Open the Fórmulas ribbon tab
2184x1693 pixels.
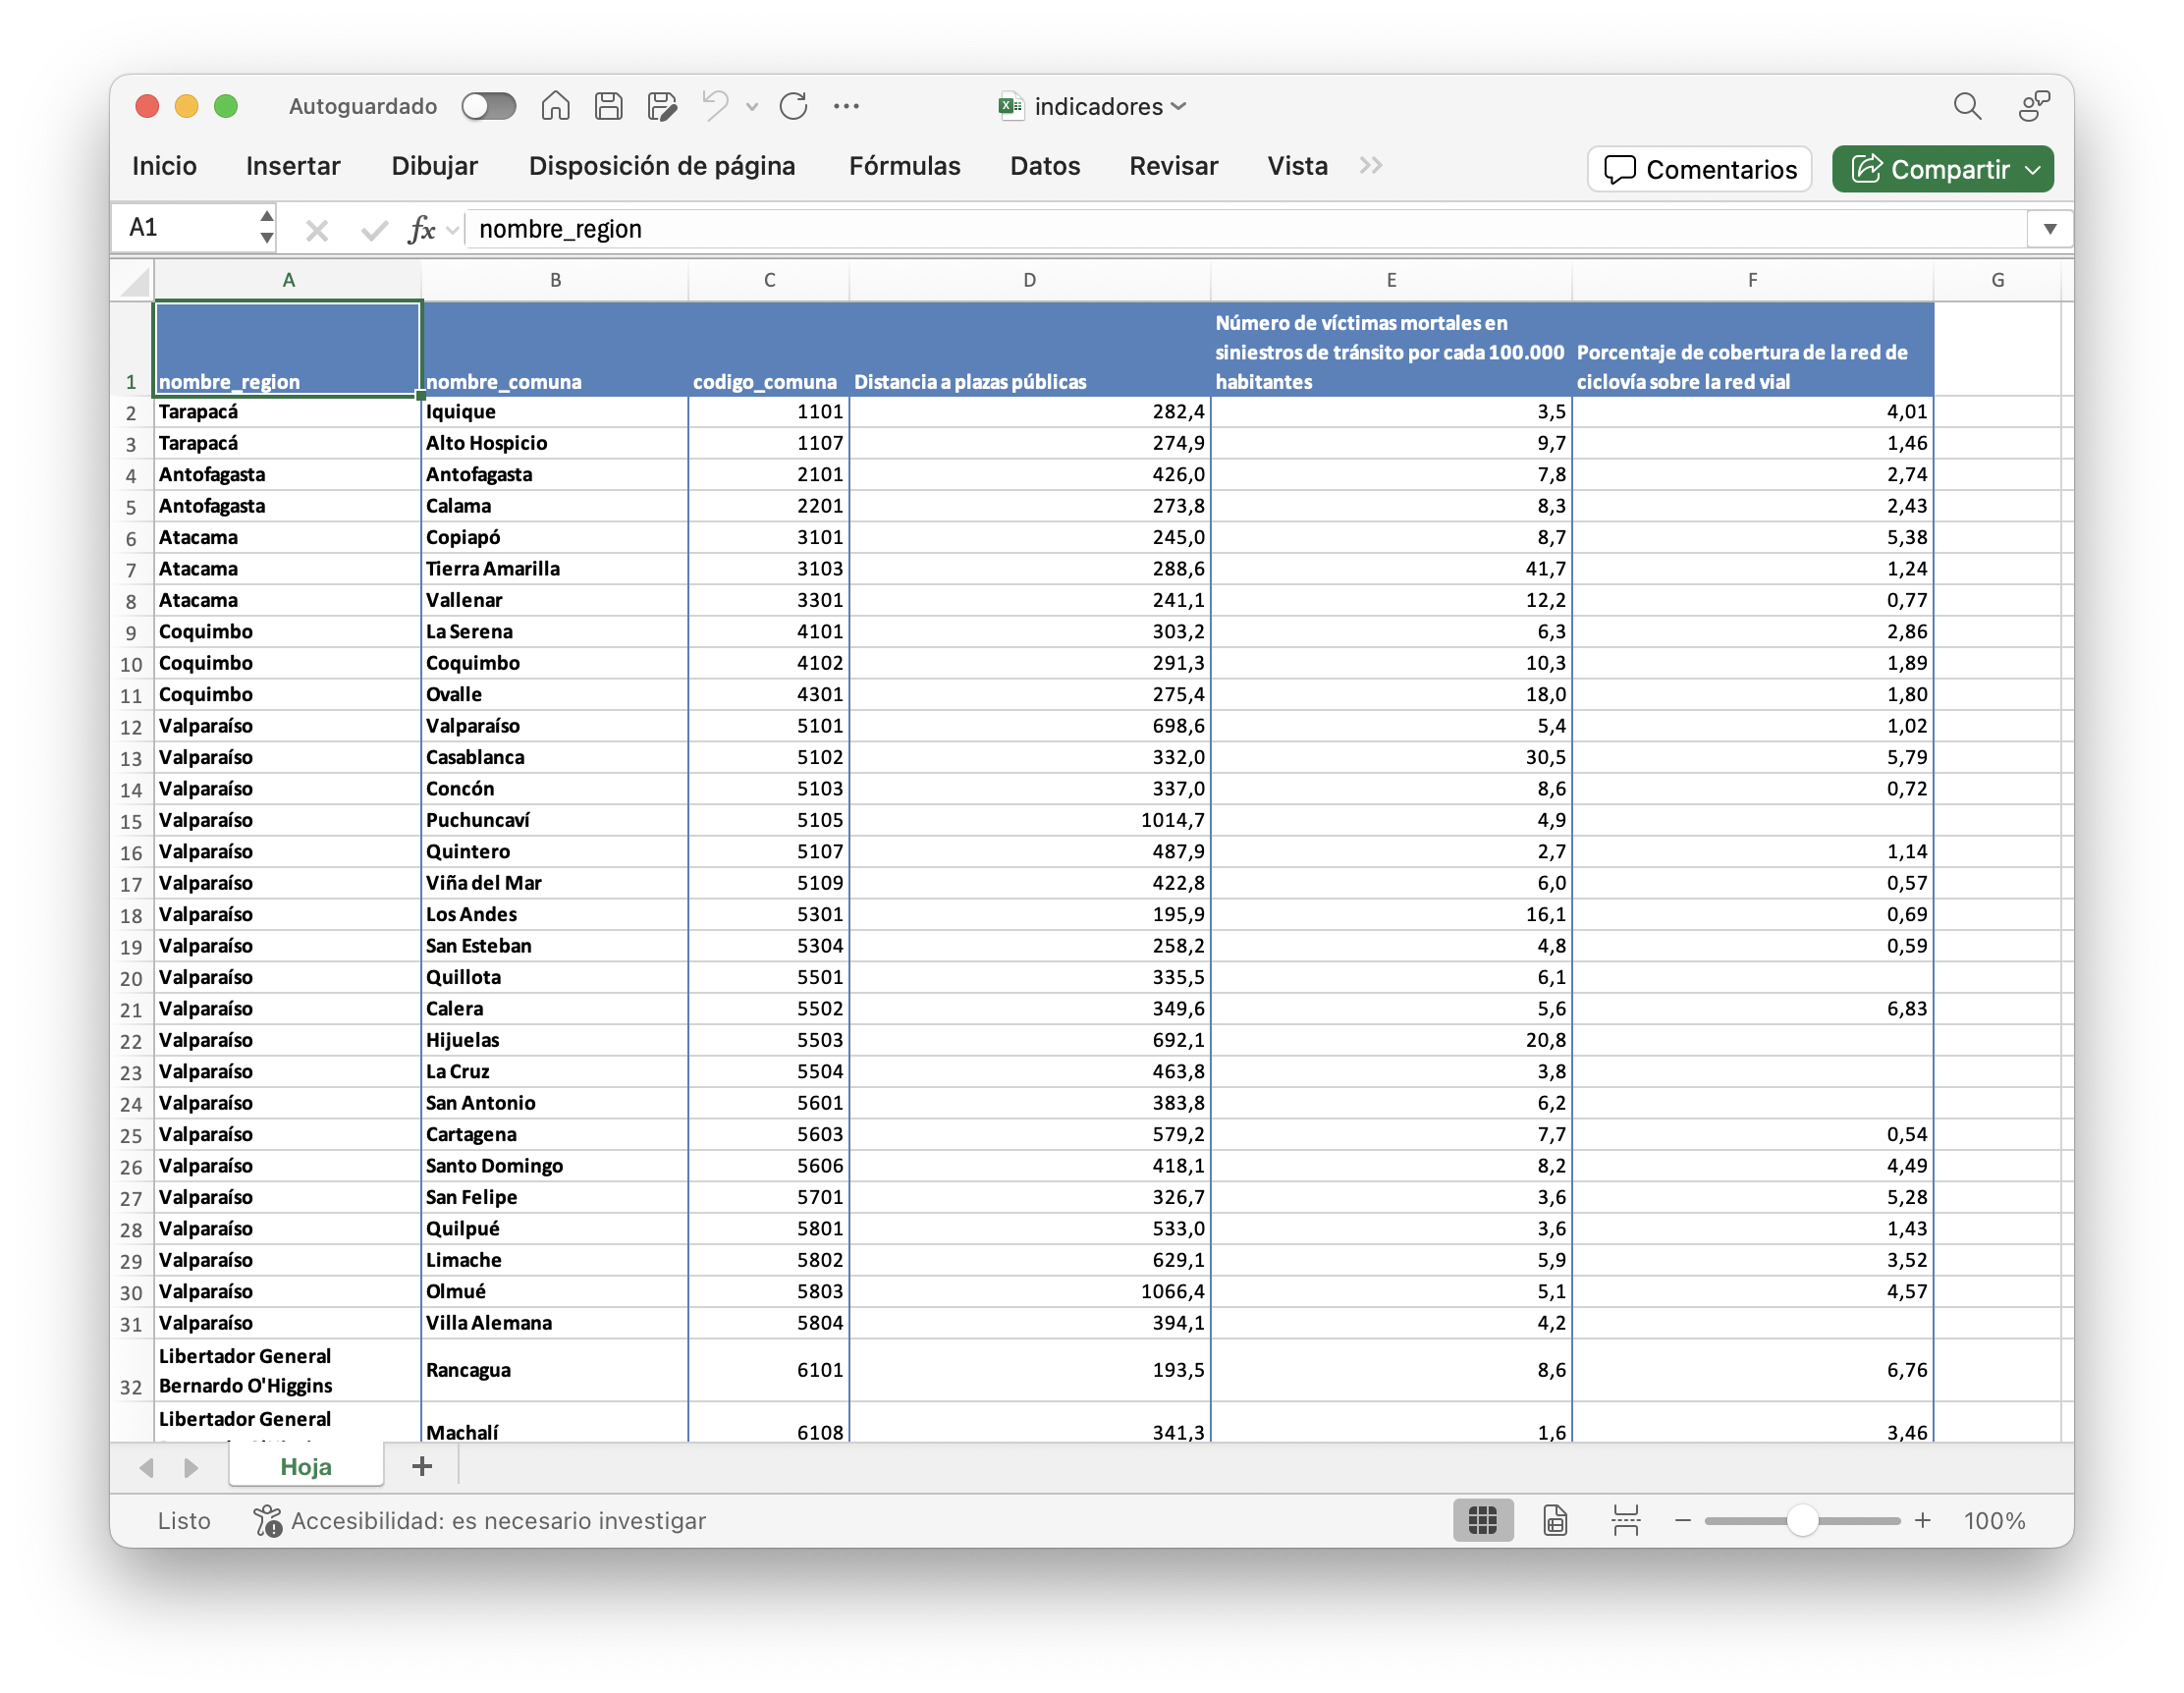coord(904,166)
